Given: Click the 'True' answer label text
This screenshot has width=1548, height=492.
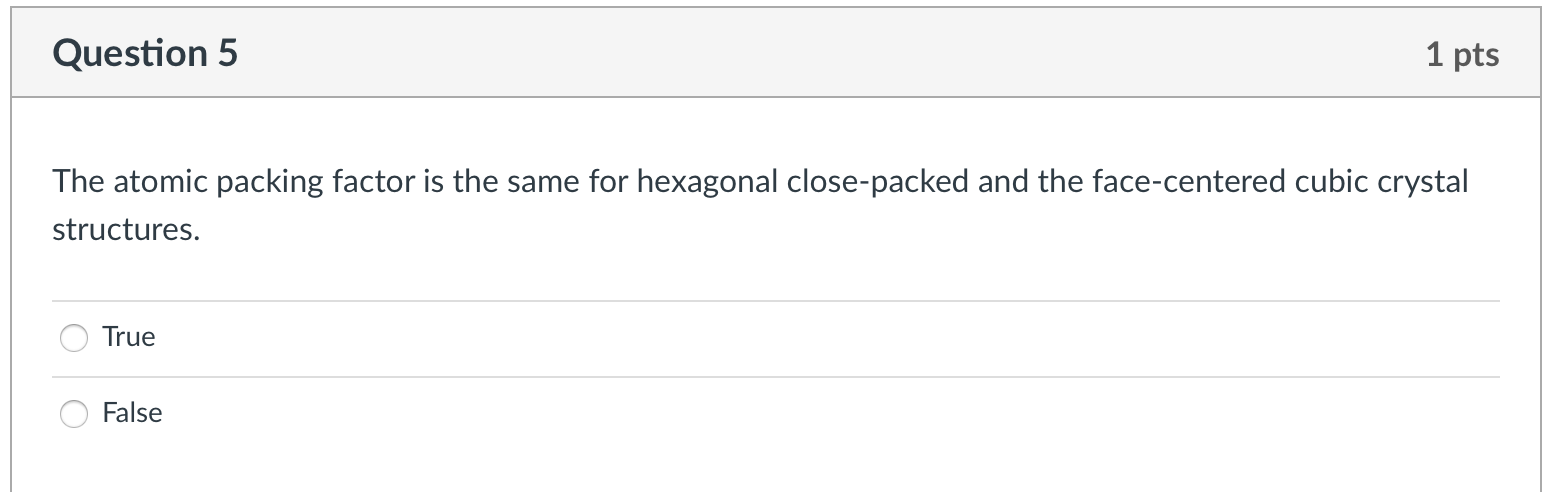Looking at the screenshot, I should tap(129, 337).
